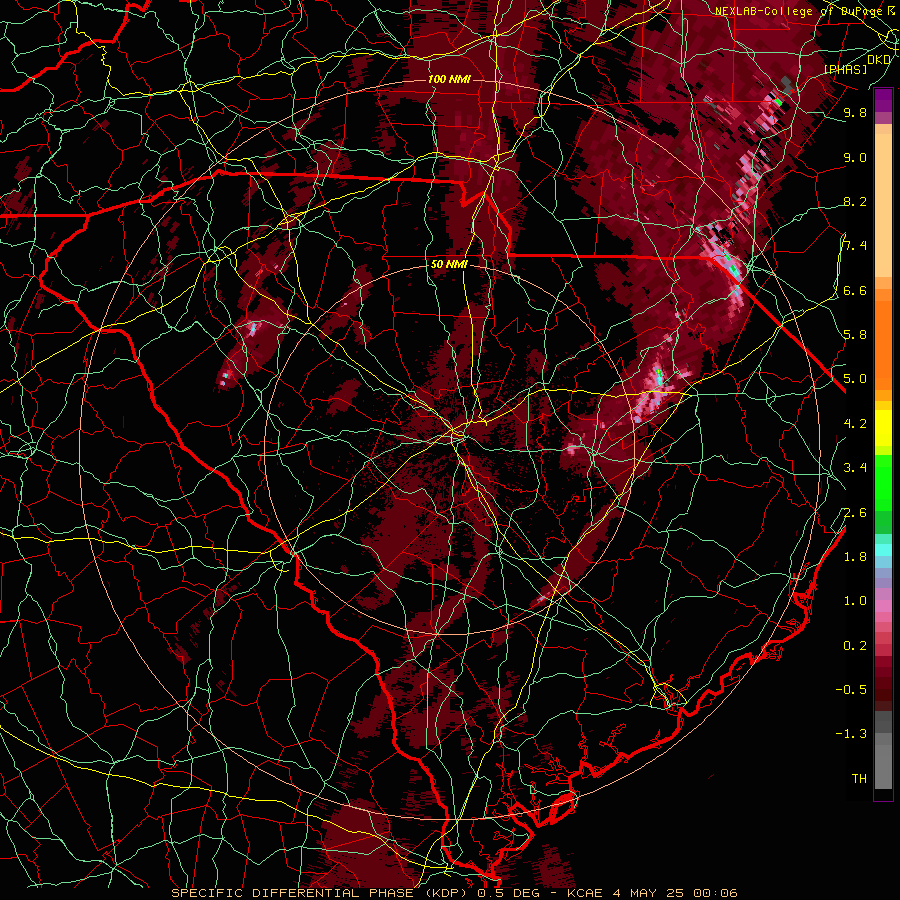Click the 9.0 scale label
Image resolution: width=900 pixels, height=900 pixels.
pyautogui.click(x=855, y=157)
